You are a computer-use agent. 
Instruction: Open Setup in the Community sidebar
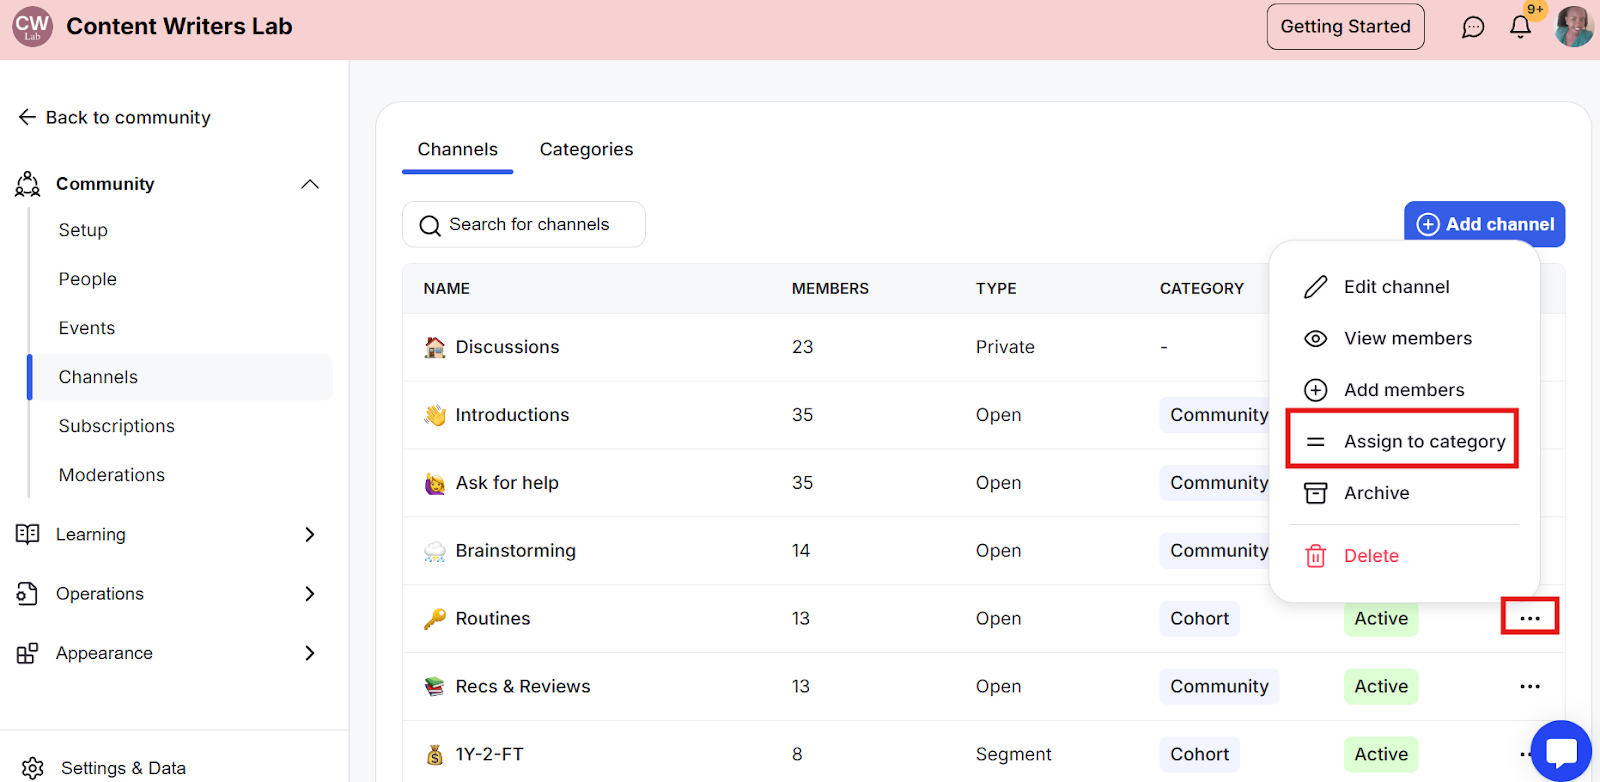tap(83, 230)
